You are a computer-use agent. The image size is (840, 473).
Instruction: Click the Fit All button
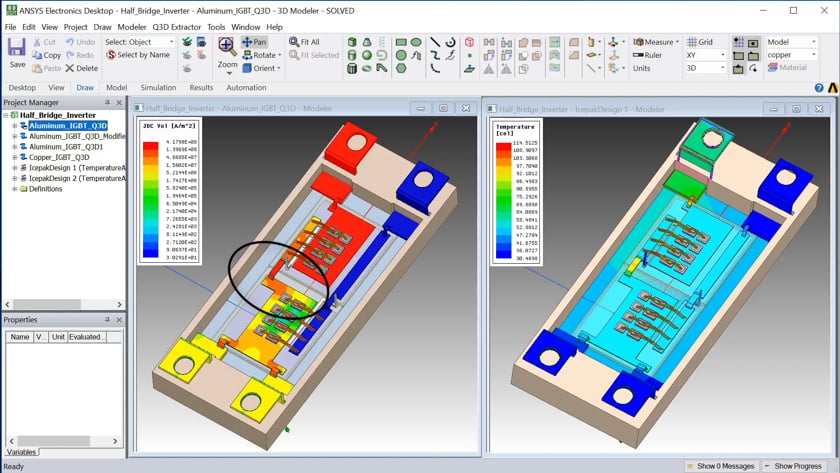304,42
